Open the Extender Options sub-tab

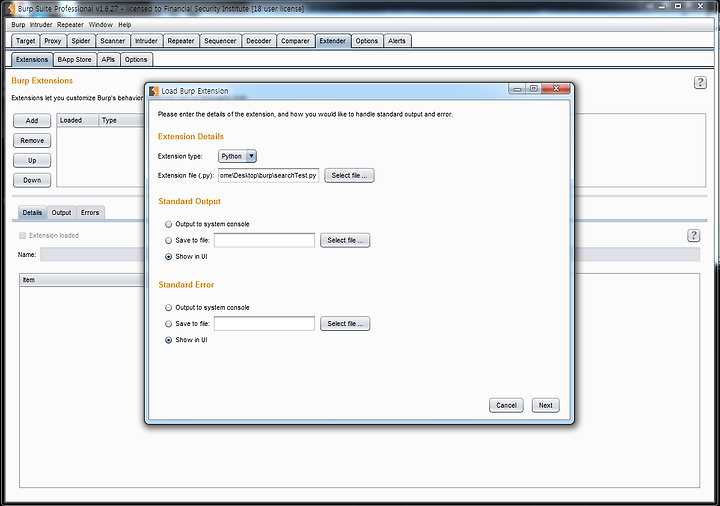tap(136, 60)
